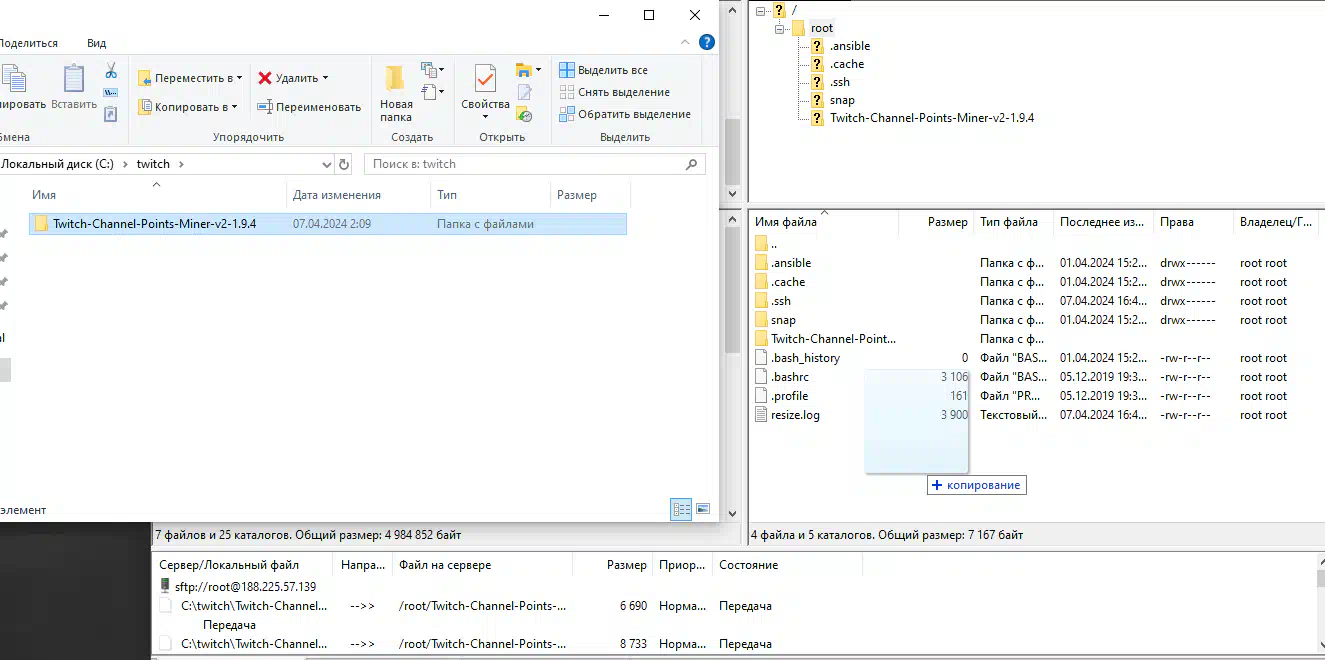Screen dimensions: 1325x660
Task: Expand the Properties dropdown arrow
Action: (x=485, y=117)
